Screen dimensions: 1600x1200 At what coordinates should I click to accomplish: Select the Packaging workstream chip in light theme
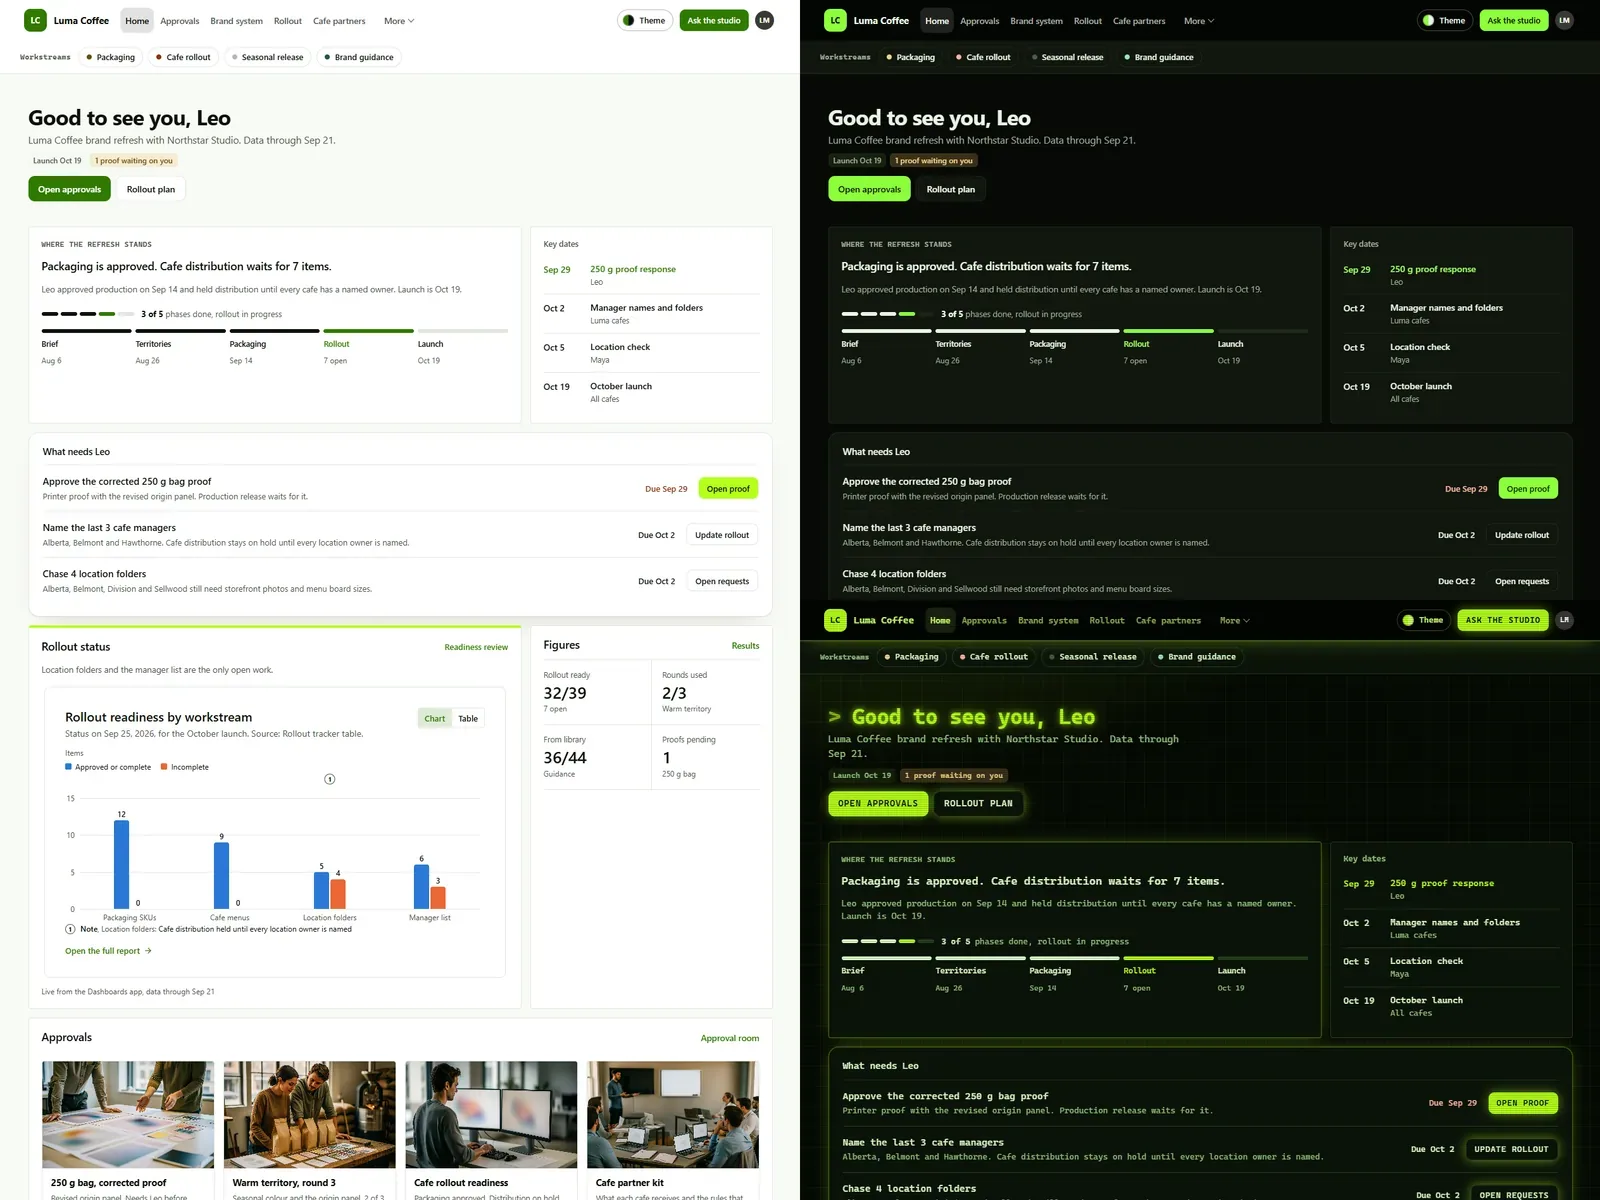coord(110,57)
